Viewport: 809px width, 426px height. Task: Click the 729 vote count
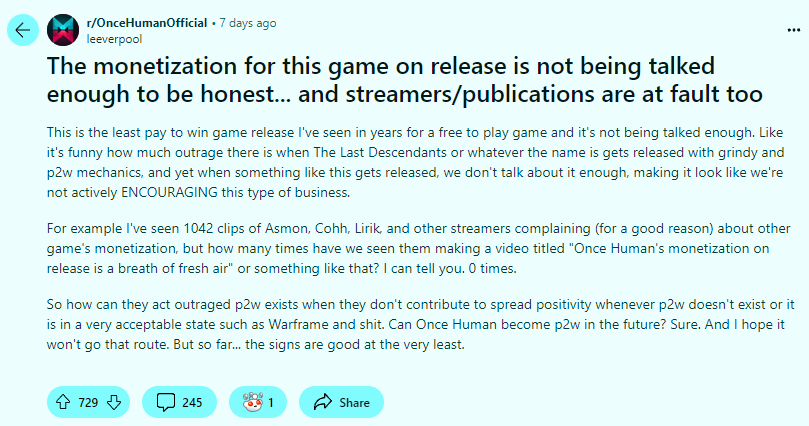coord(88,403)
